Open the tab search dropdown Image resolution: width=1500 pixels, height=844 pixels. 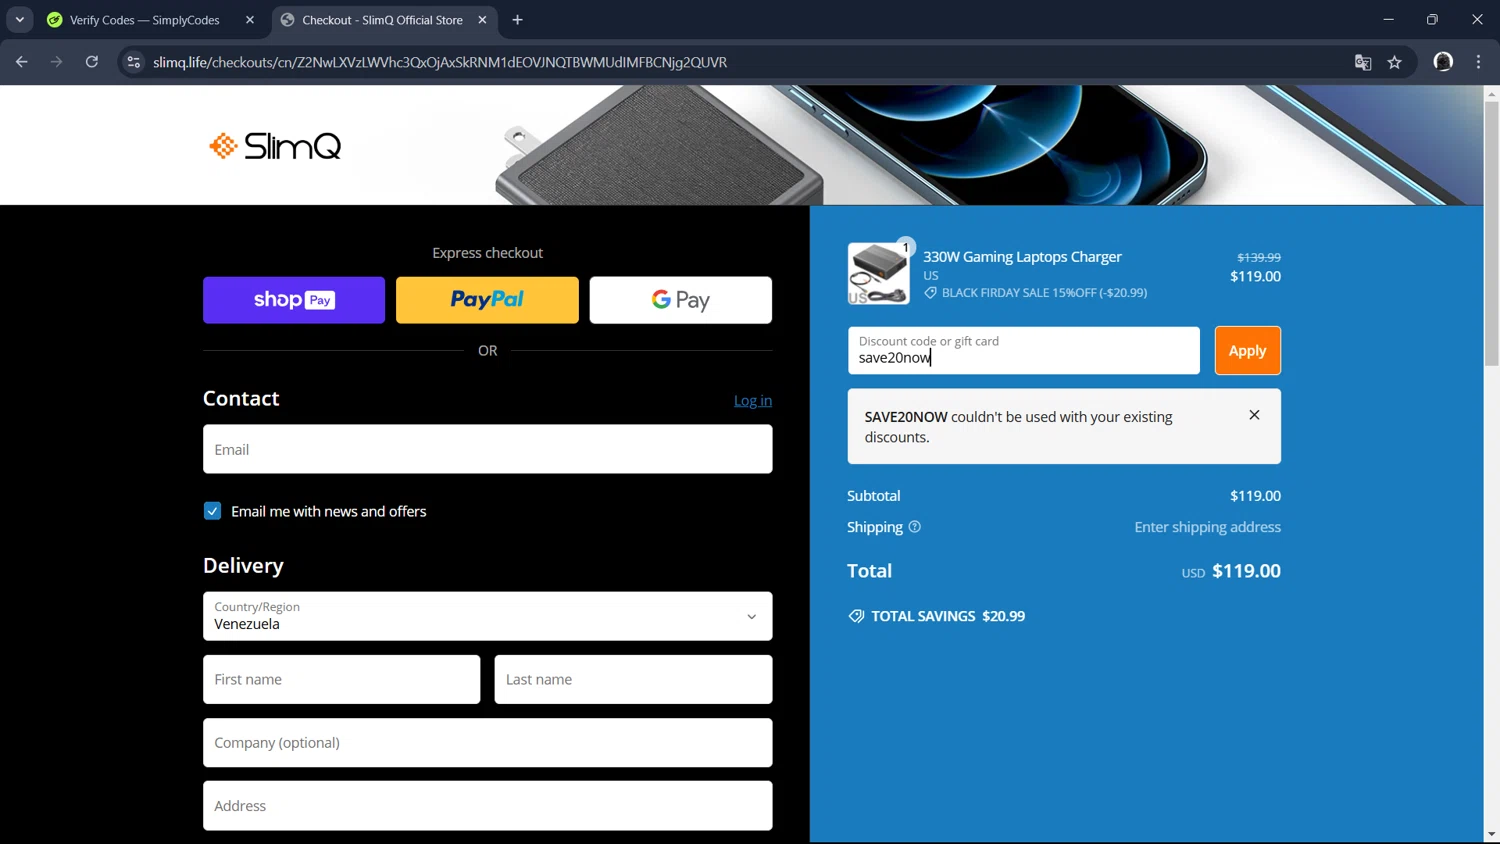pos(20,20)
